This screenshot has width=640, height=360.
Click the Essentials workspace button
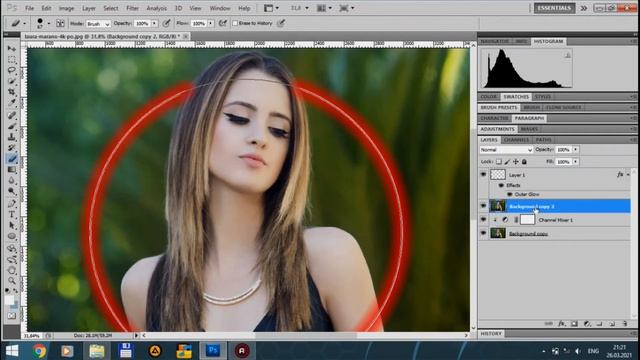pos(554,8)
